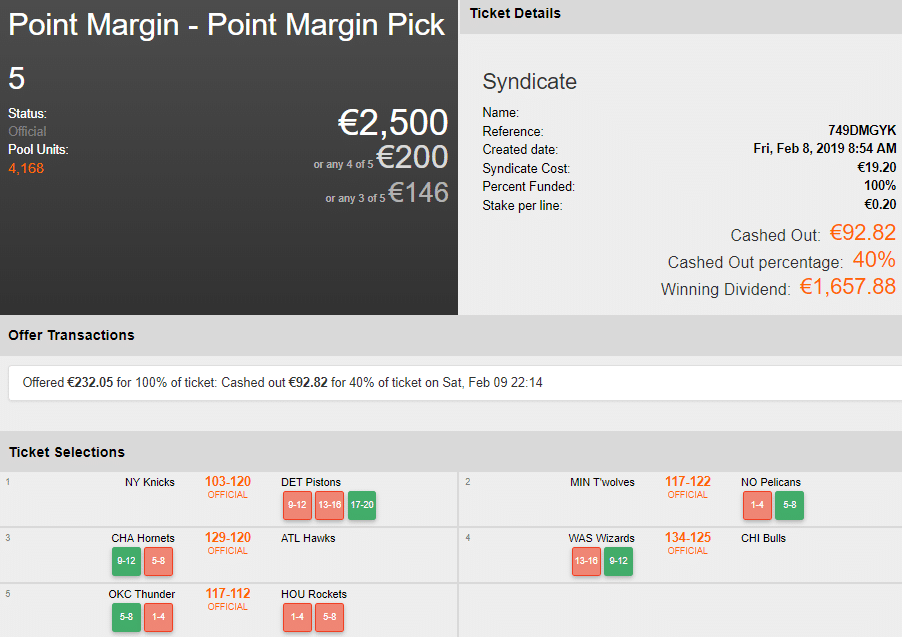Click the 1-4 chip under HOU Rockets
Viewport: 902px width, 637px height.
click(x=297, y=618)
